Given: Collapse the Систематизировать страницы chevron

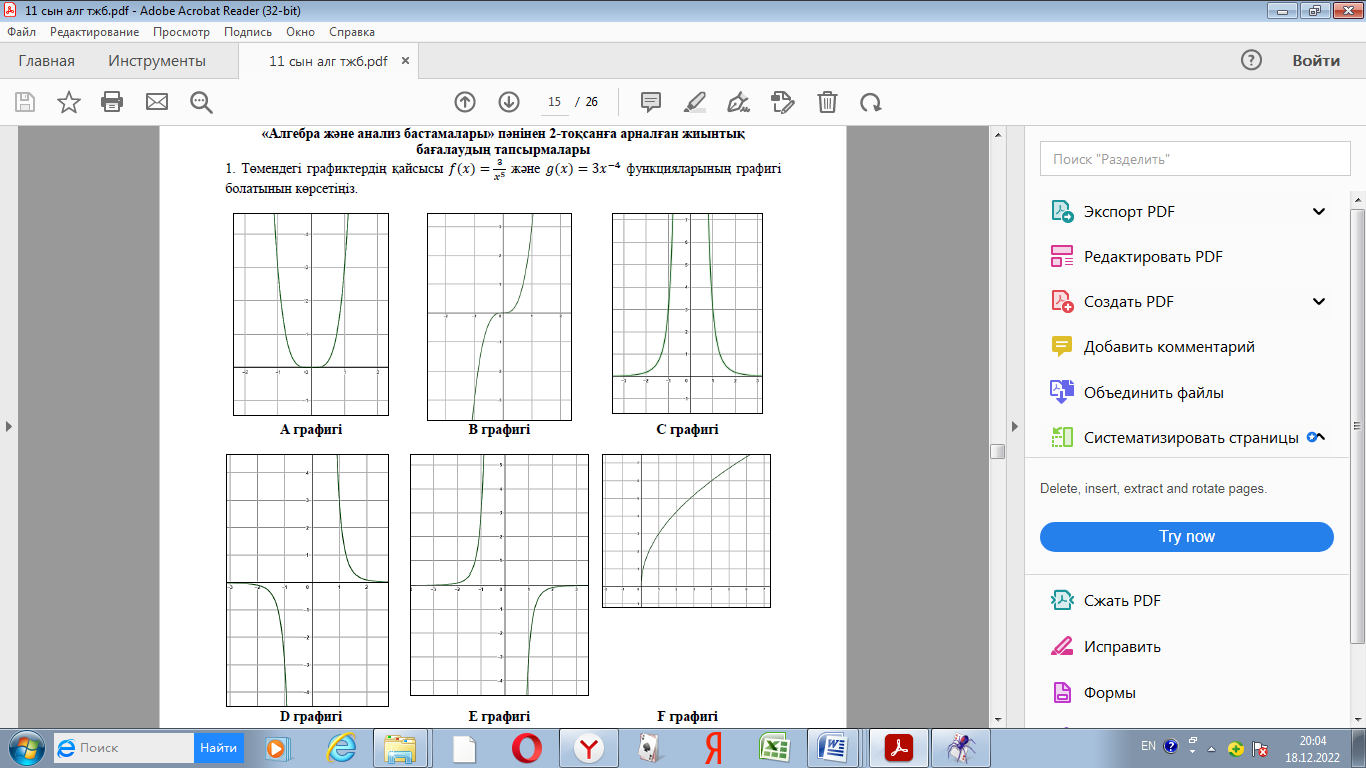Looking at the screenshot, I should pos(1318,437).
